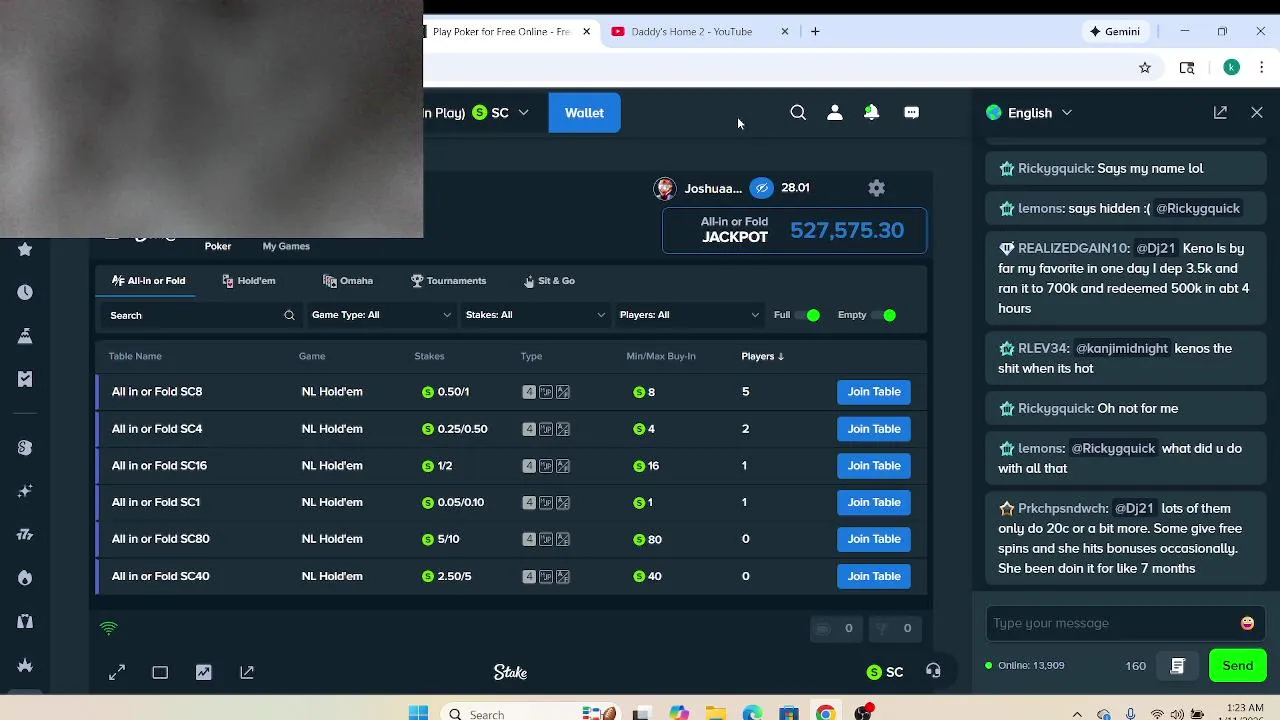Open the game in popout window
The width and height of the screenshot is (1280, 720).
pyautogui.click(x=247, y=672)
